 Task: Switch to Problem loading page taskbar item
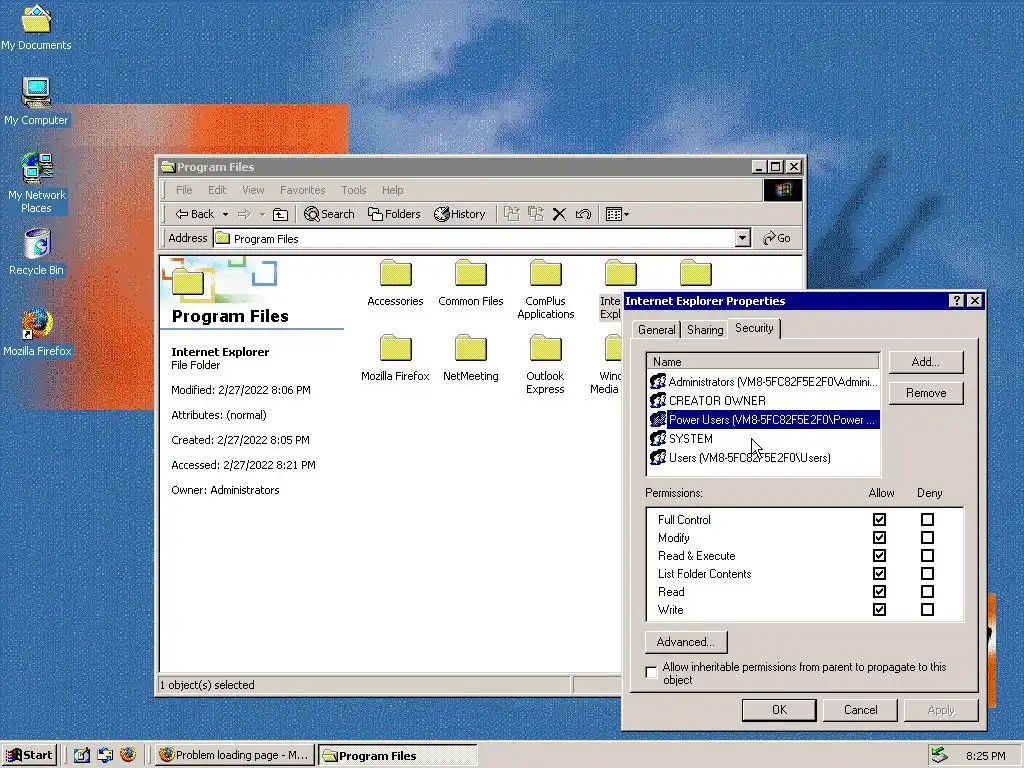coord(235,755)
